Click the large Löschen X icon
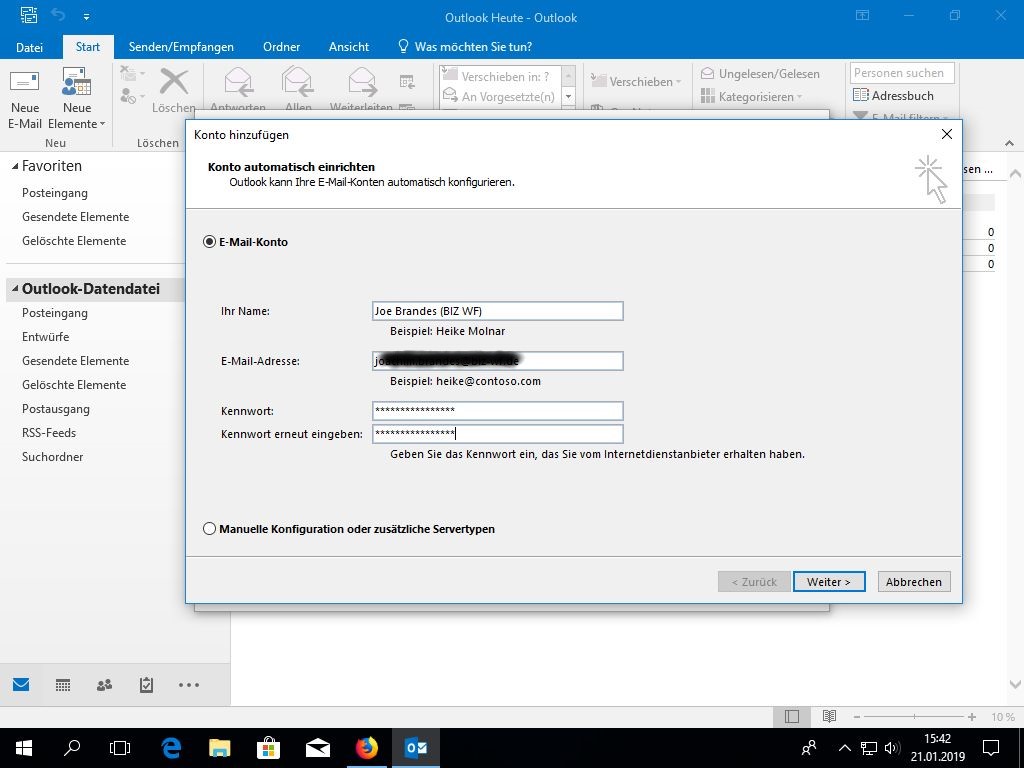The width and height of the screenshot is (1024, 768). pyautogui.click(x=174, y=83)
